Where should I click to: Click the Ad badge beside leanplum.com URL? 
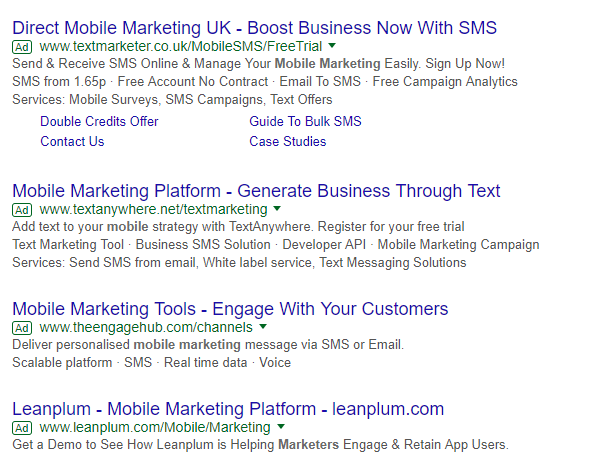click(x=22, y=428)
